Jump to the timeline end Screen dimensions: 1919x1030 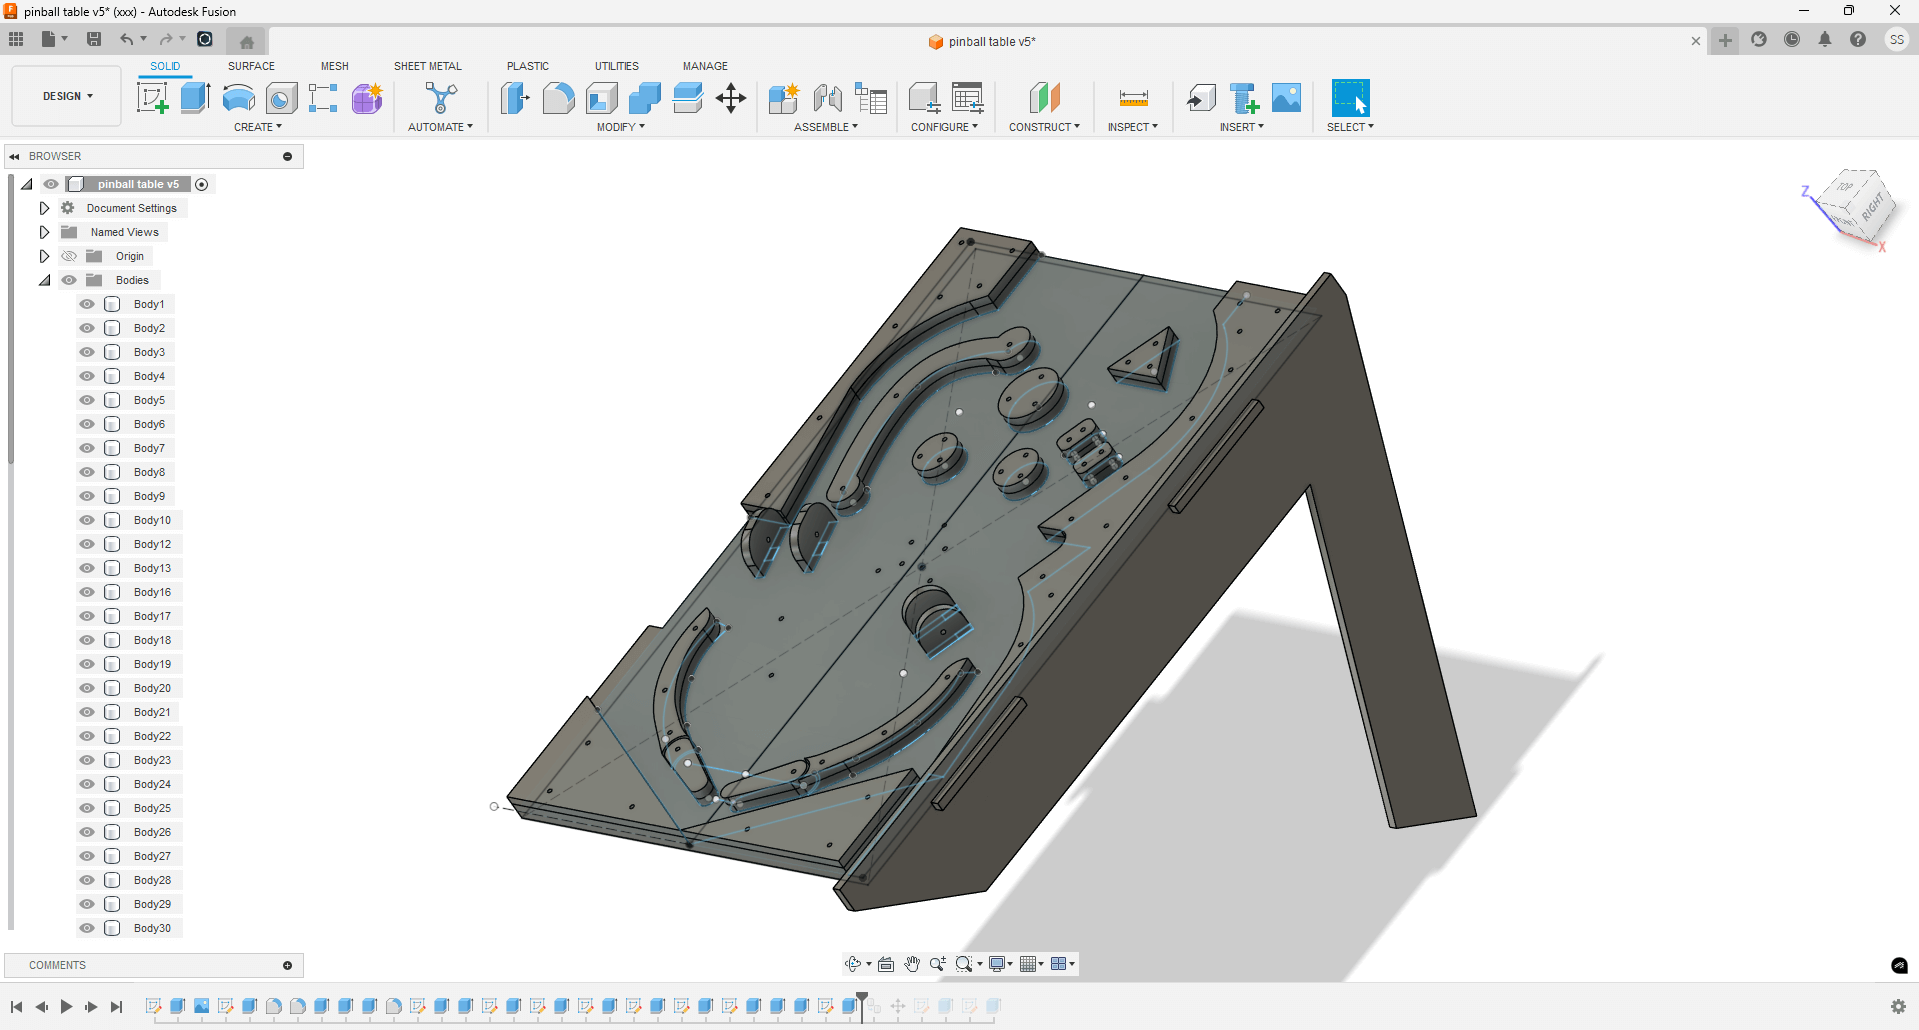coord(116,1007)
